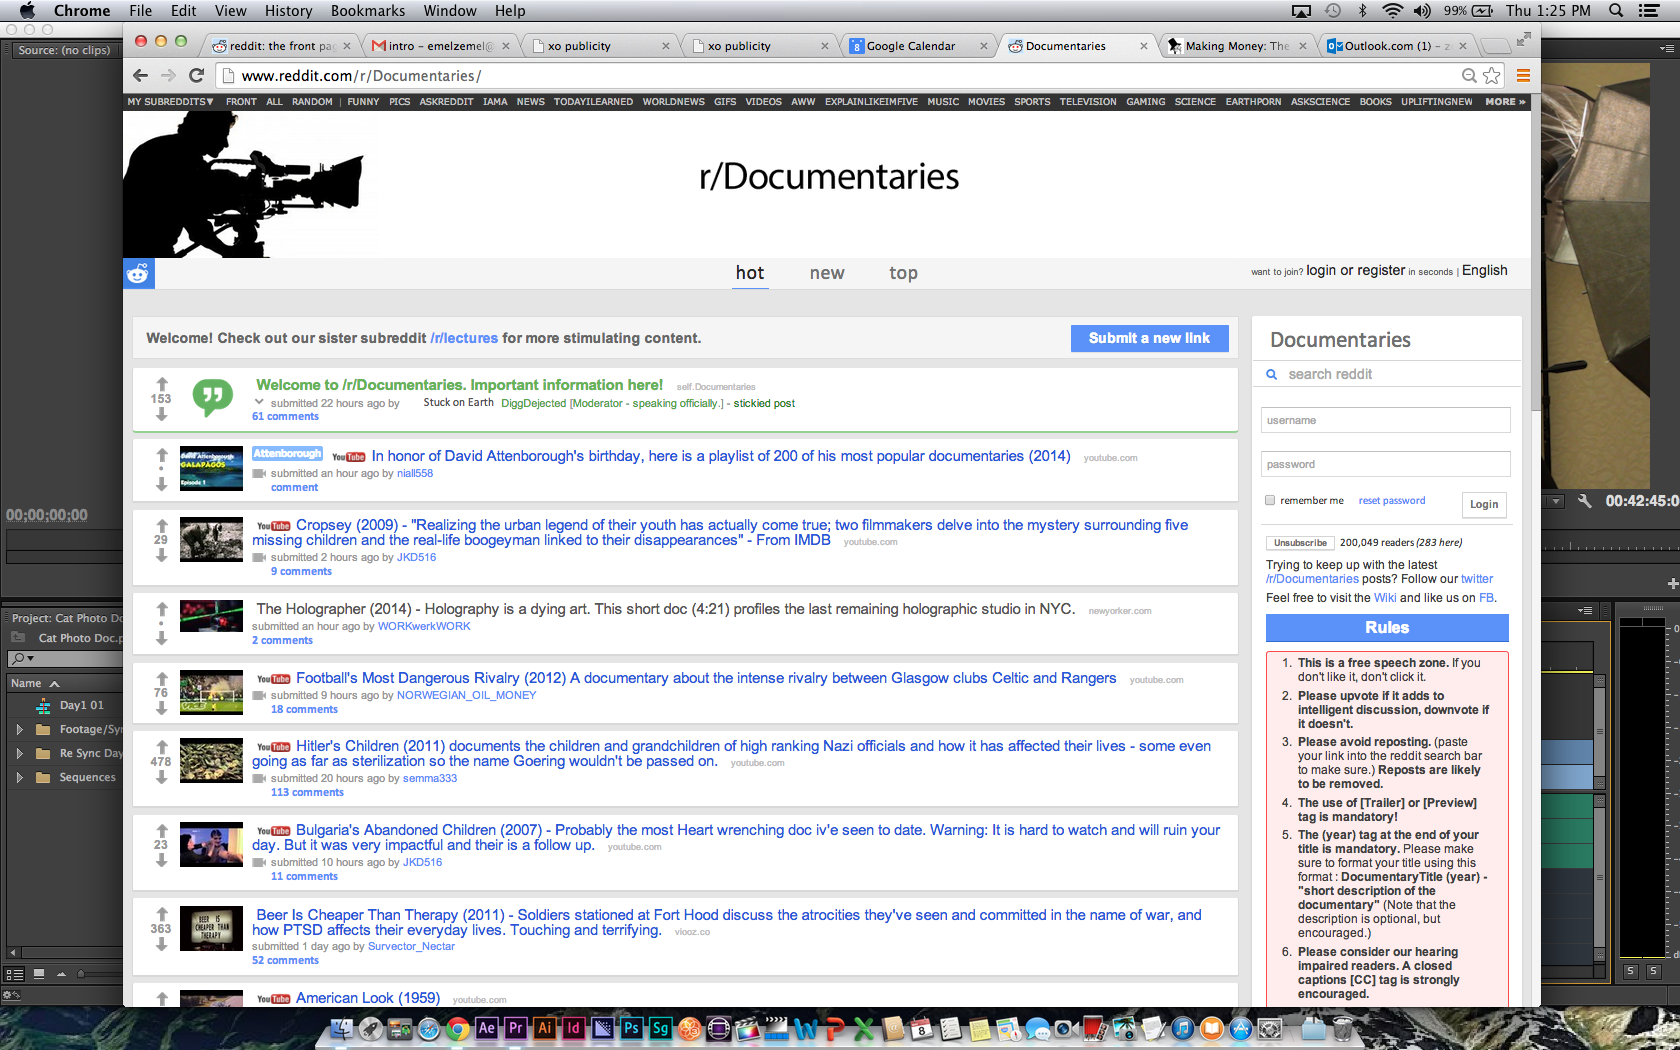1680x1050 pixels.
Task: Adjust the Premiere thumbnail zoom slider
Action: (83, 973)
